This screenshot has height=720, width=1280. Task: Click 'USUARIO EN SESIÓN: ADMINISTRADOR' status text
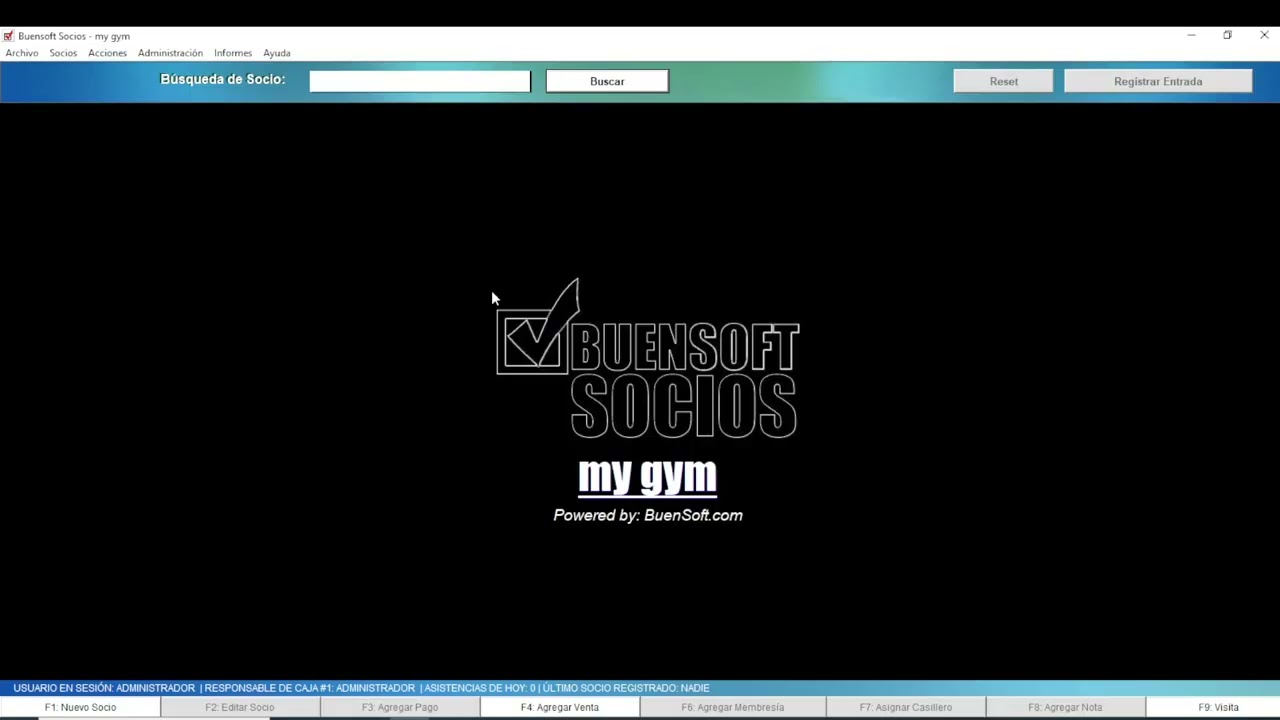(104, 688)
